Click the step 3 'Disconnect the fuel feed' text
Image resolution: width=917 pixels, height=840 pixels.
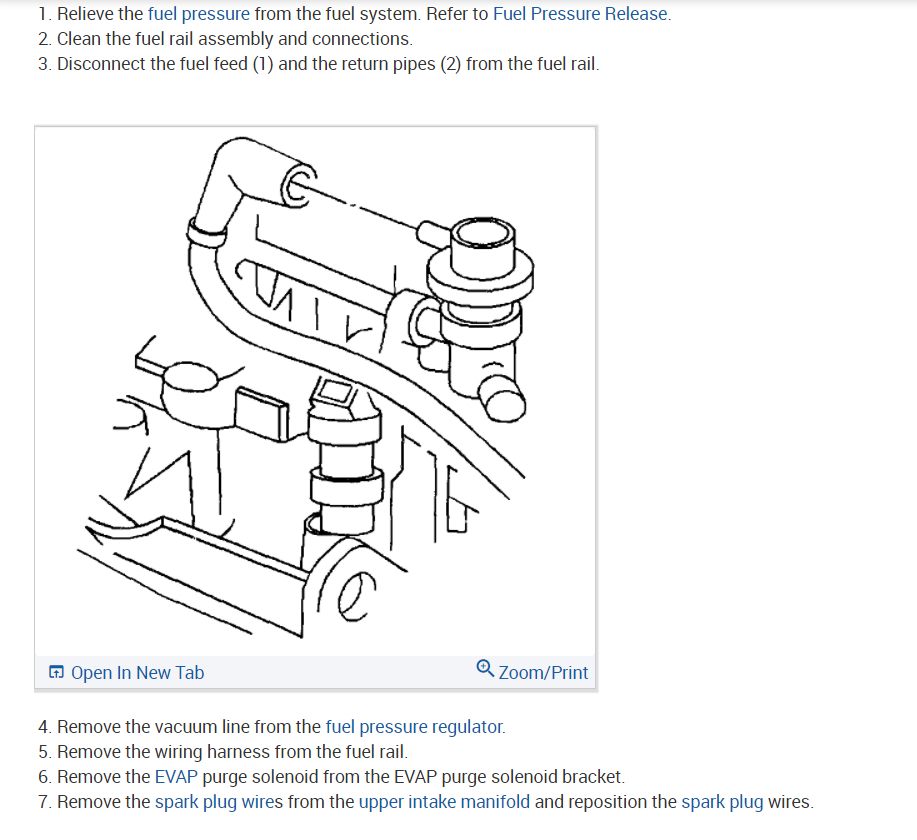(x=153, y=63)
